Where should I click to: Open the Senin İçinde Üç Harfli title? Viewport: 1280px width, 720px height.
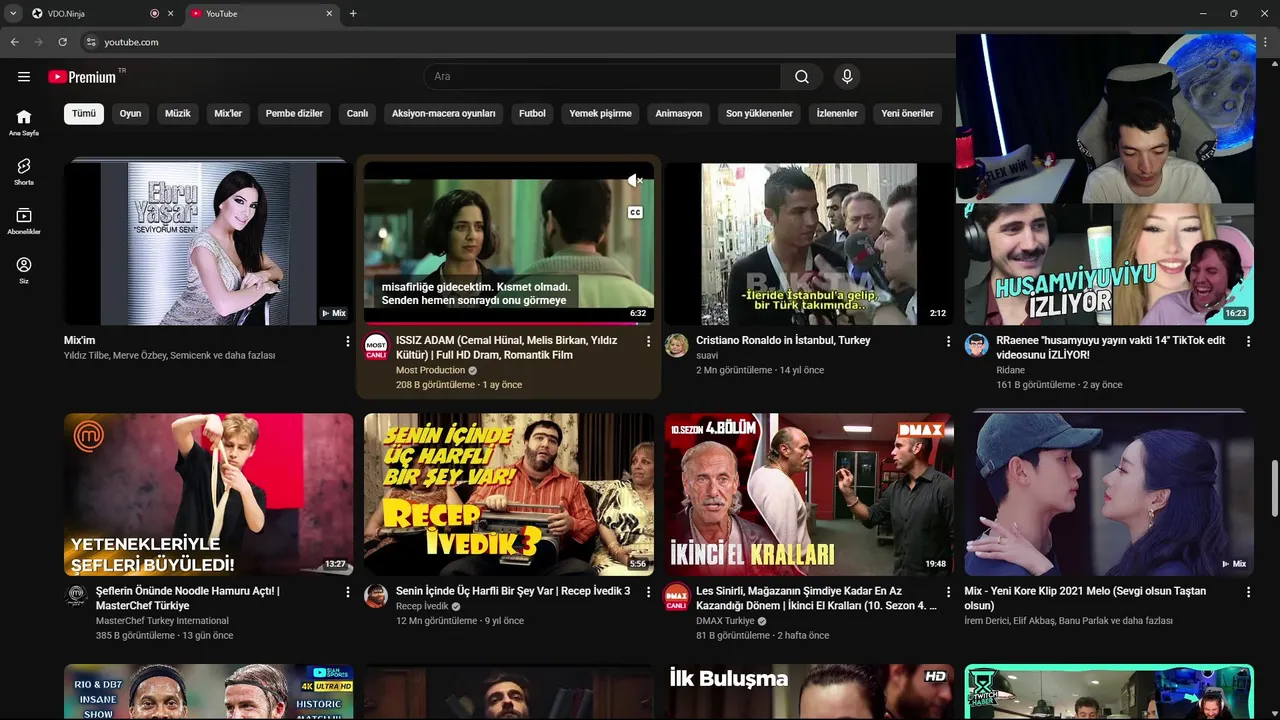point(513,591)
